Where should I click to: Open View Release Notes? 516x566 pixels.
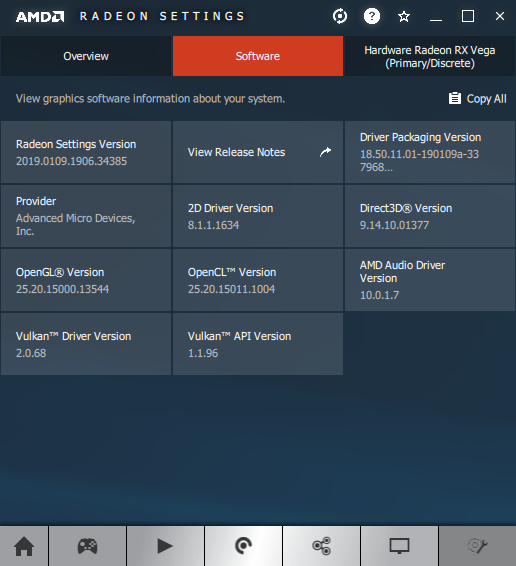[x=258, y=152]
